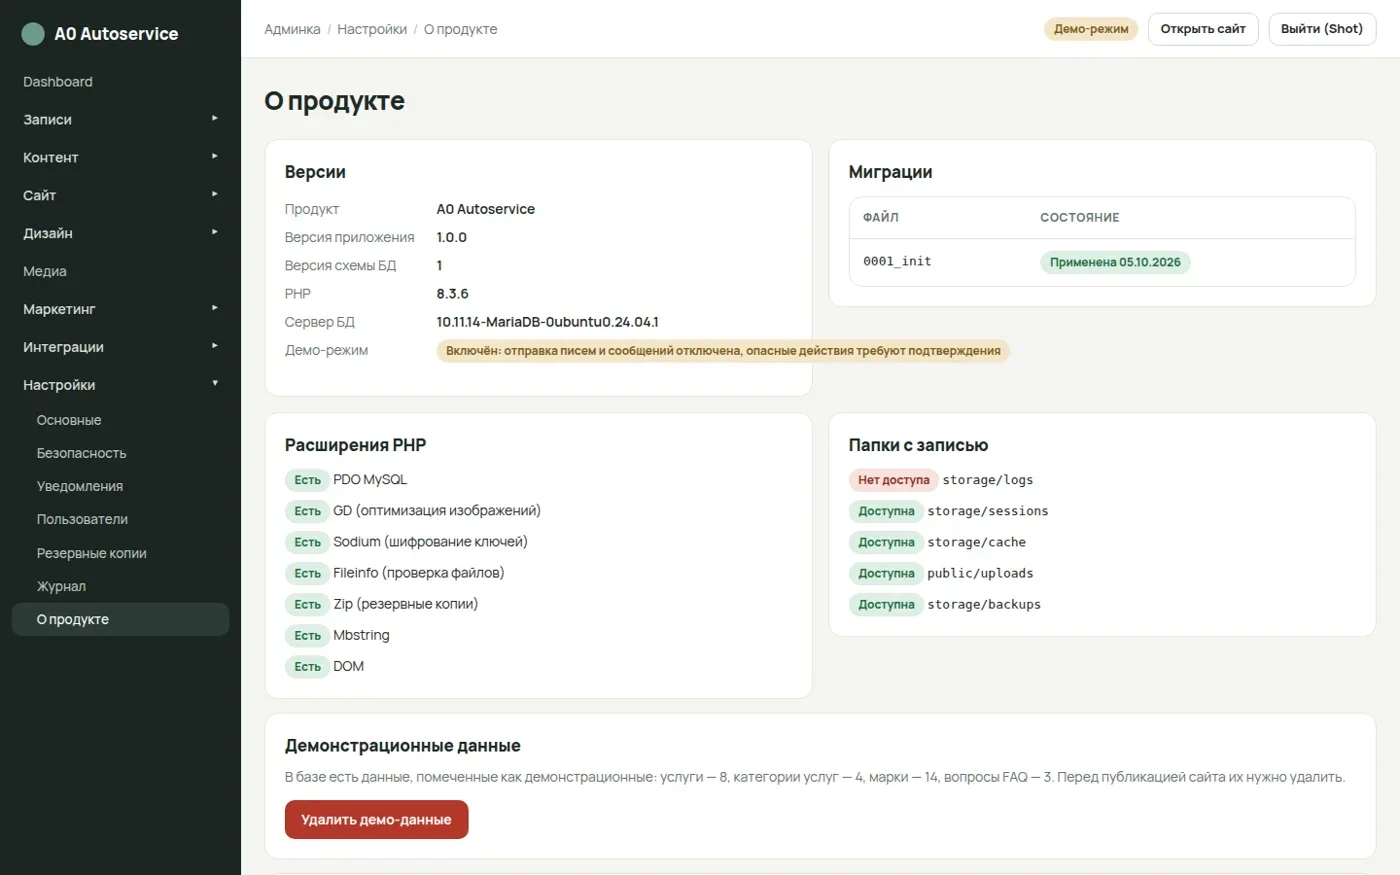Click the storage/cache folder path

pyautogui.click(x=976, y=542)
